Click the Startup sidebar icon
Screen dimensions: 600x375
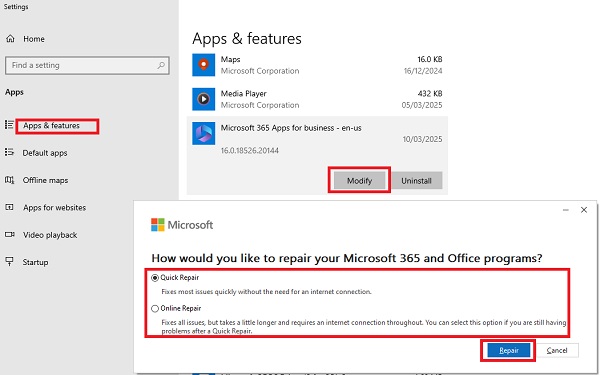tap(9, 262)
